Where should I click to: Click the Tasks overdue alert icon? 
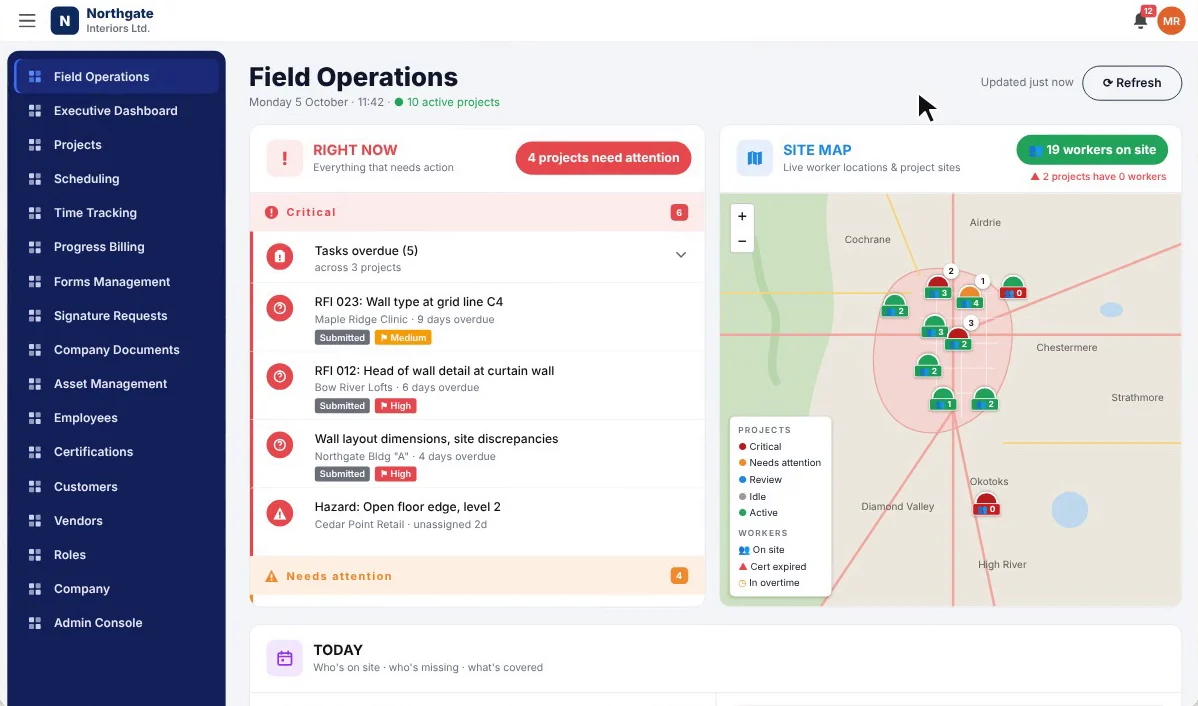(280, 257)
